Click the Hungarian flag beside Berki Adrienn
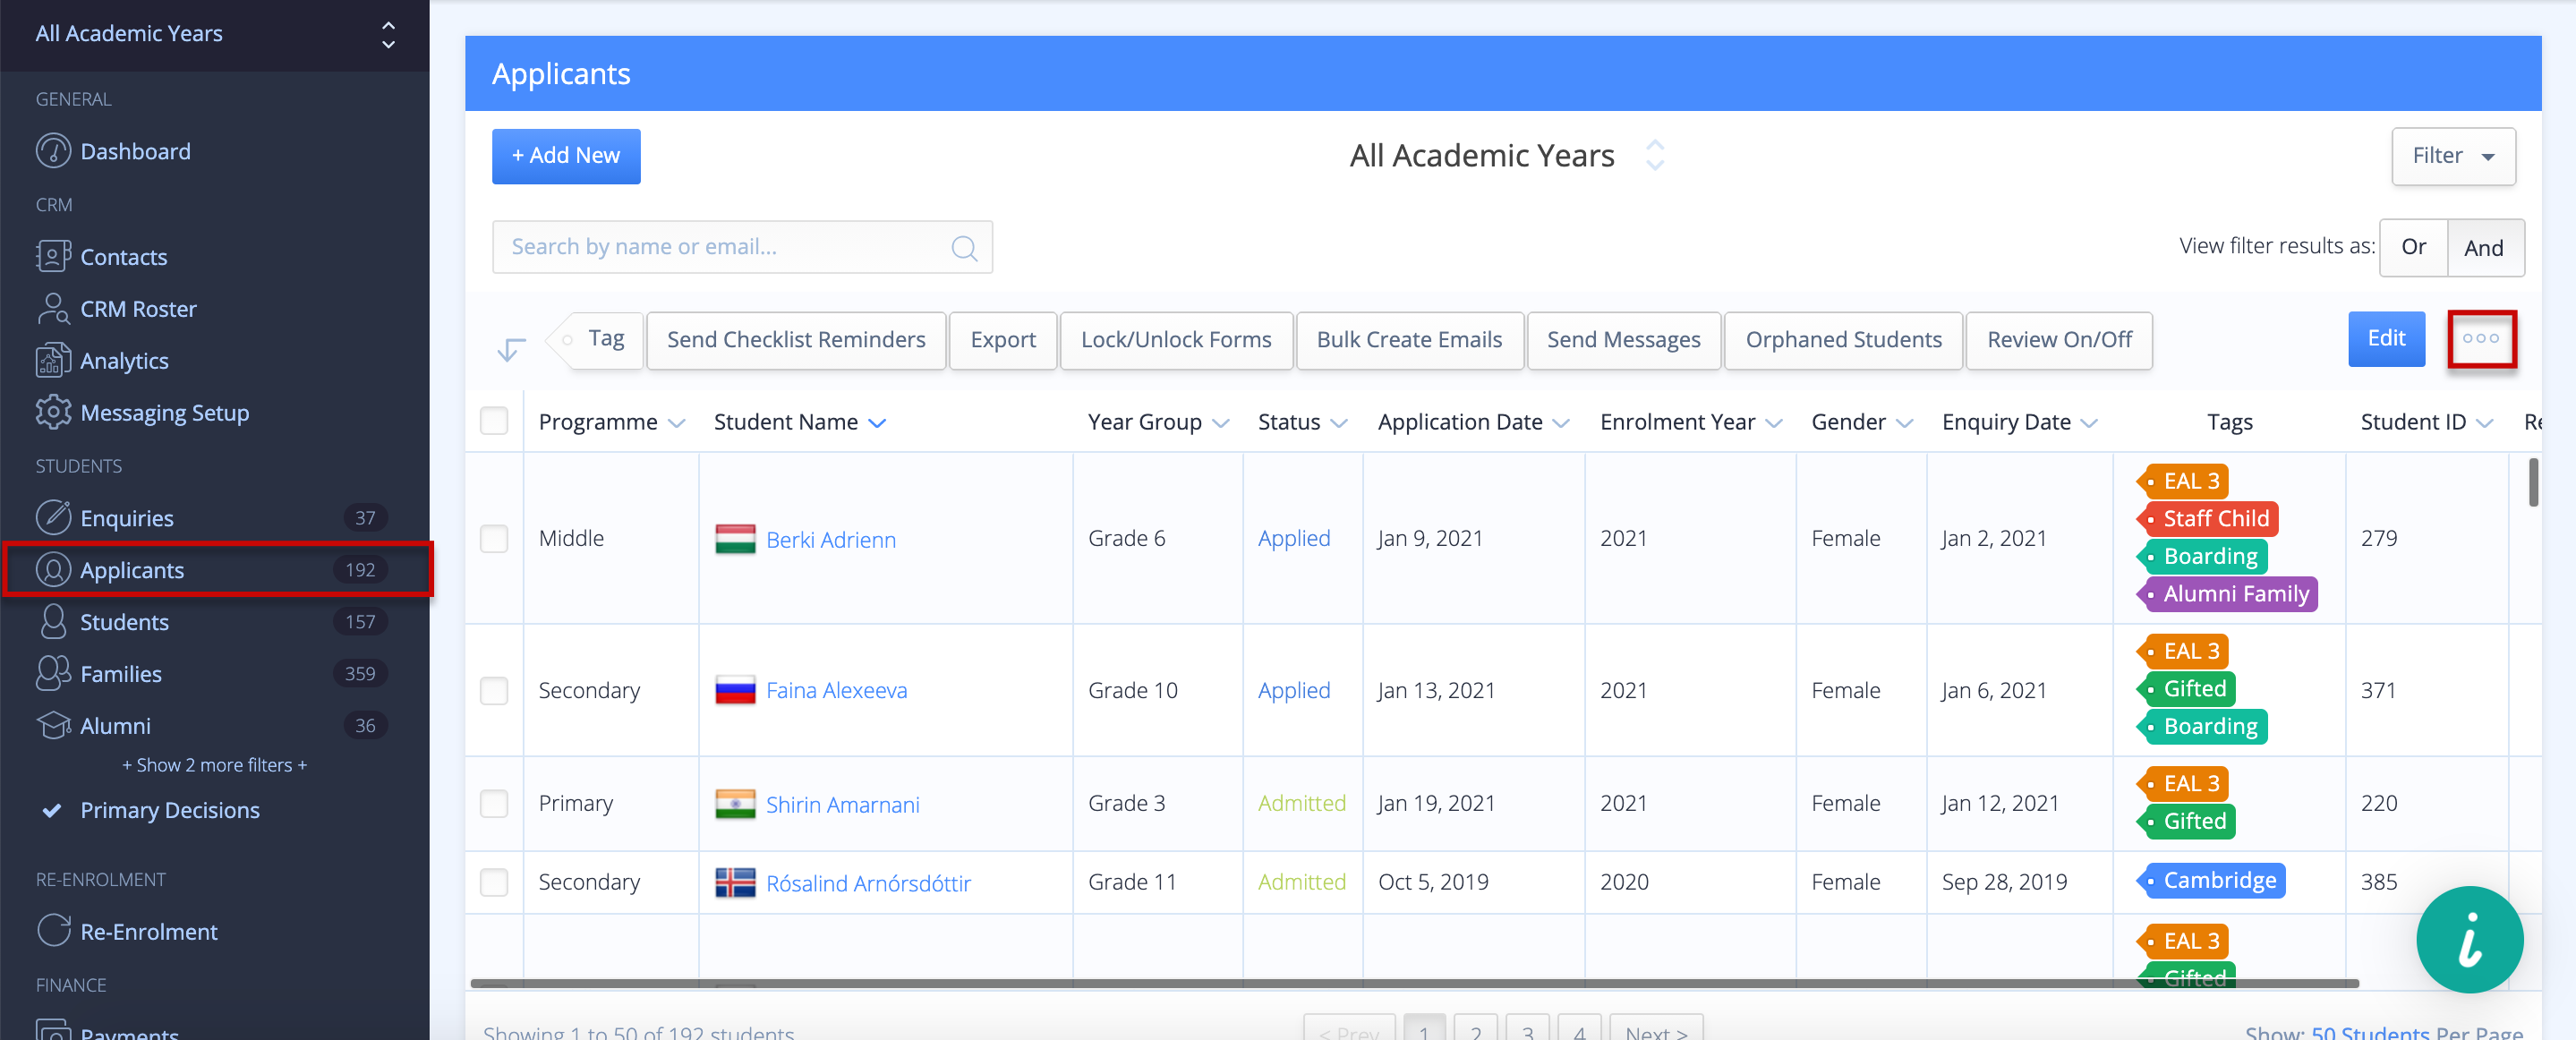Screen dimensions: 2576x1040 pyautogui.click(x=735, y=539)
